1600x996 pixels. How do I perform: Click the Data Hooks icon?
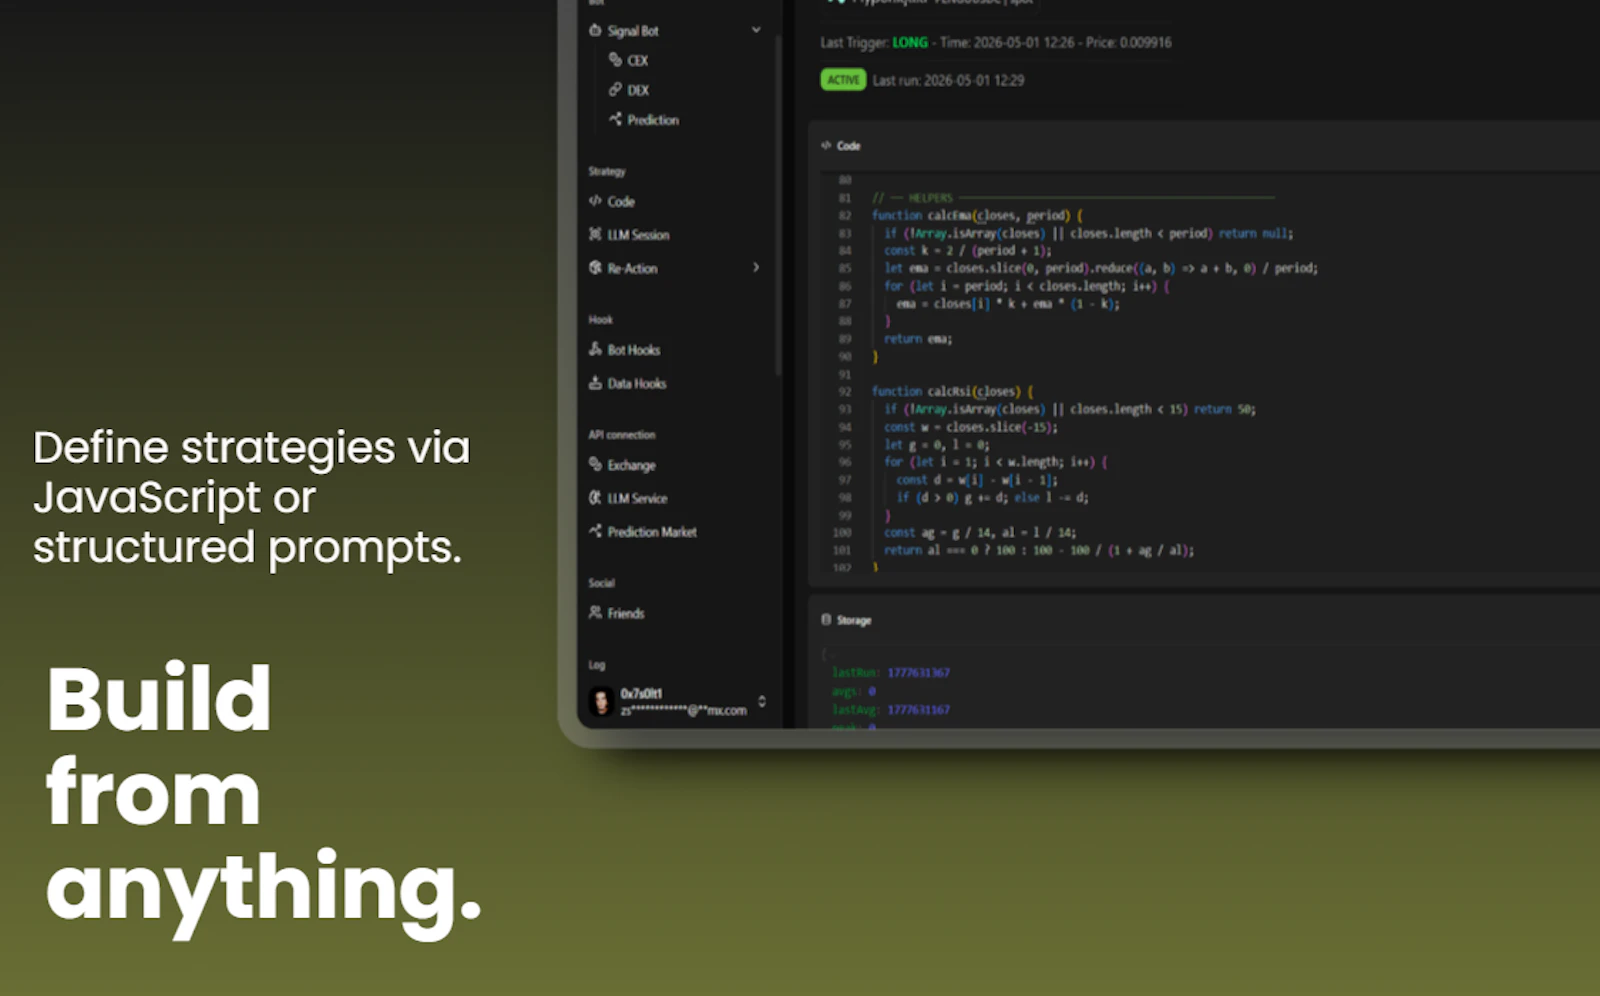click(x=595, y=383)
